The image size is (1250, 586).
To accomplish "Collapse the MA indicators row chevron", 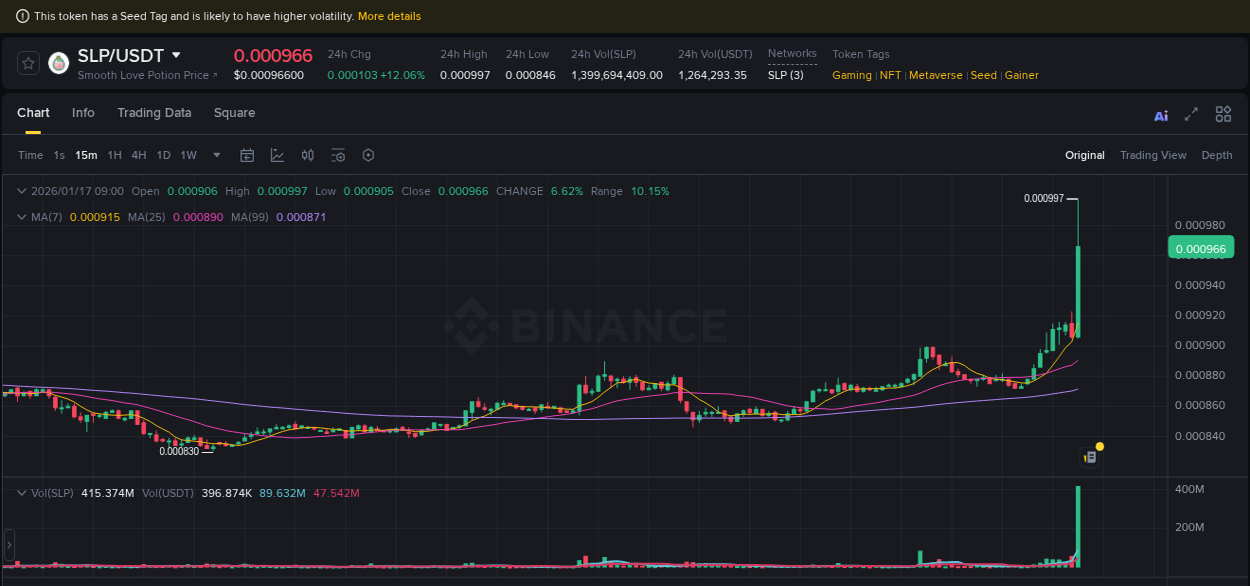I will [x=20, y=215].
